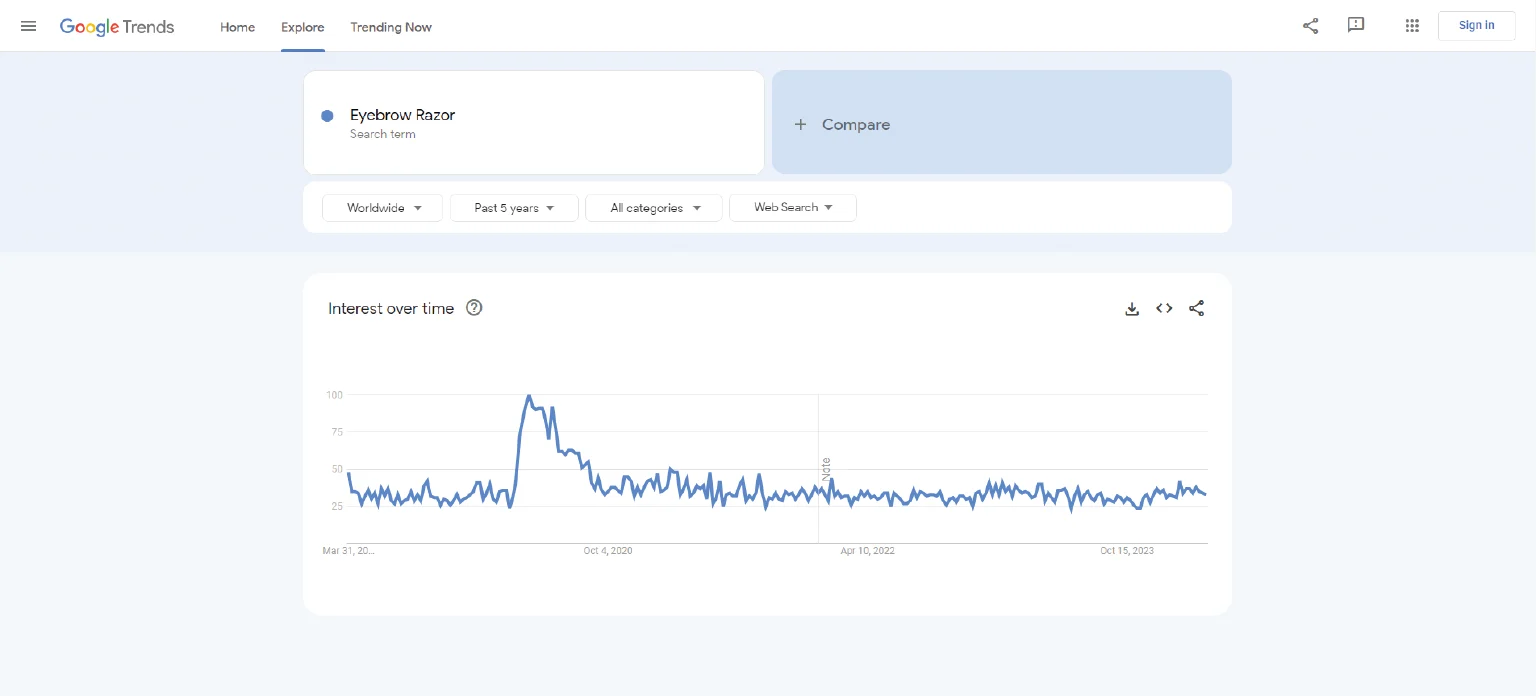
Task: Expand the All categories dropdown
Action: point(654,208)
